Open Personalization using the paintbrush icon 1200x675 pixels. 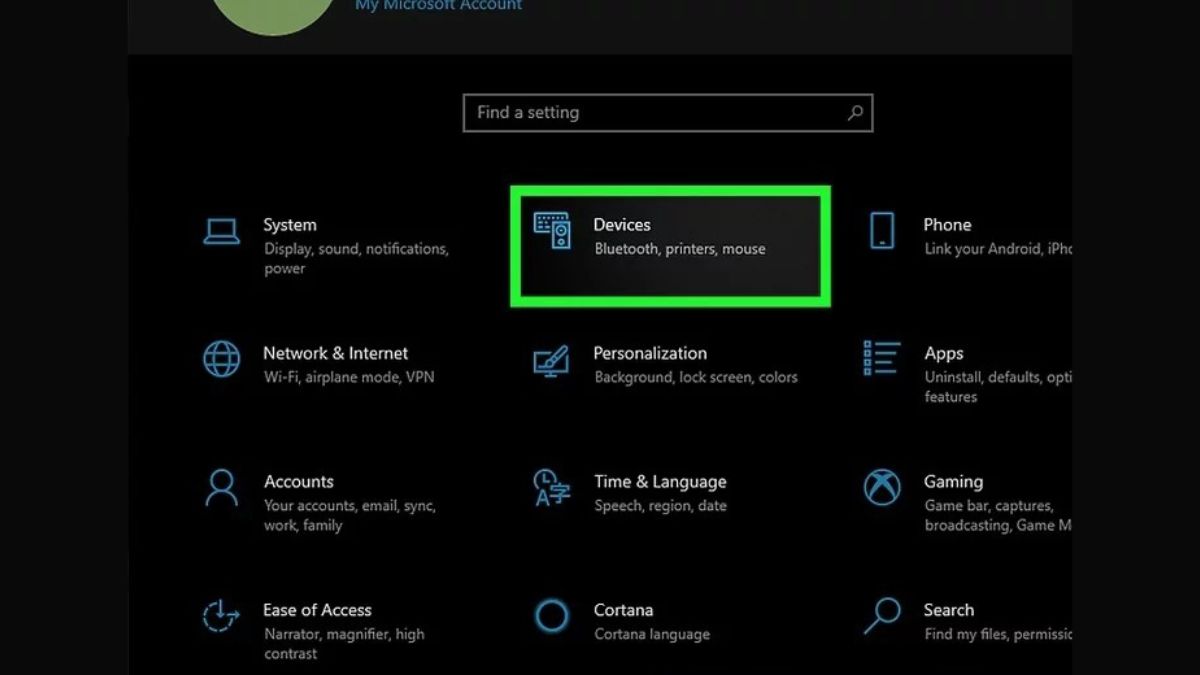[x=551, y=360]
